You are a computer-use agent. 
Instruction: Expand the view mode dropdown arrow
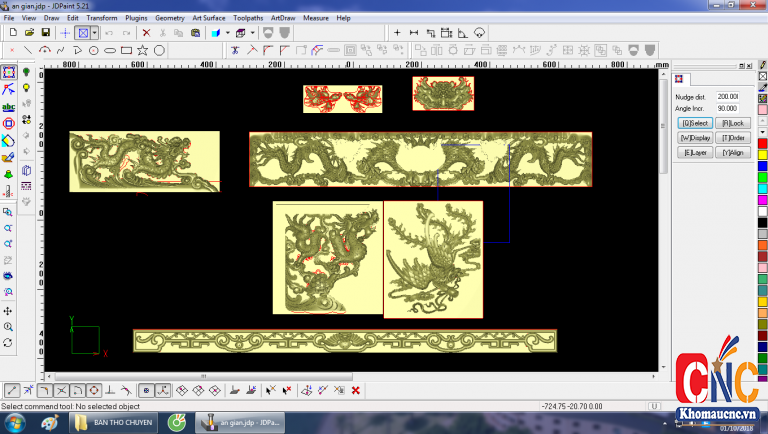click(95, 33)
